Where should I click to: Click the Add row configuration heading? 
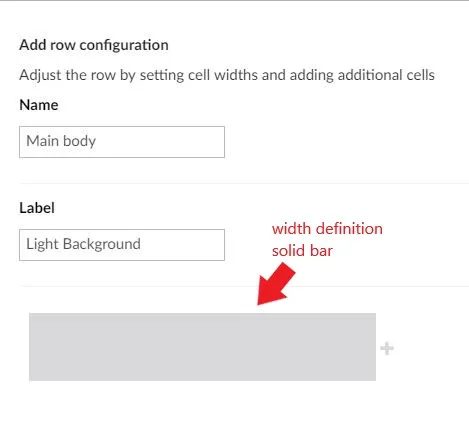coord(94,45)
